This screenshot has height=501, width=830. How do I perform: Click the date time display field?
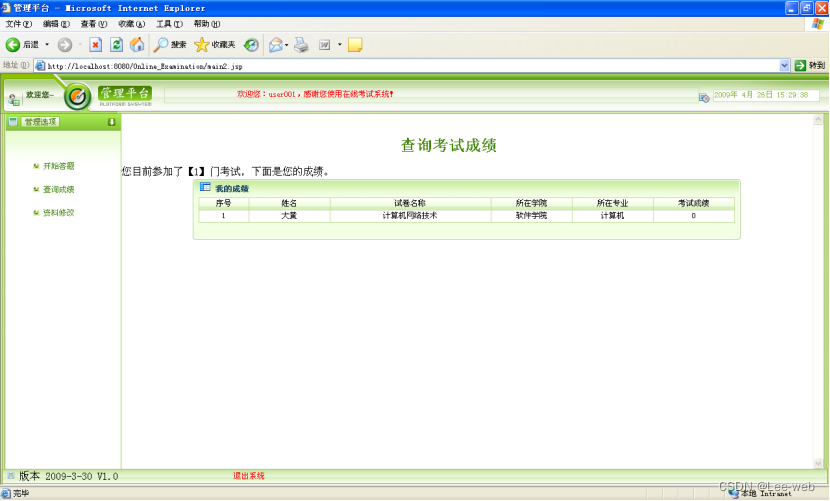(x=766, y=95)
